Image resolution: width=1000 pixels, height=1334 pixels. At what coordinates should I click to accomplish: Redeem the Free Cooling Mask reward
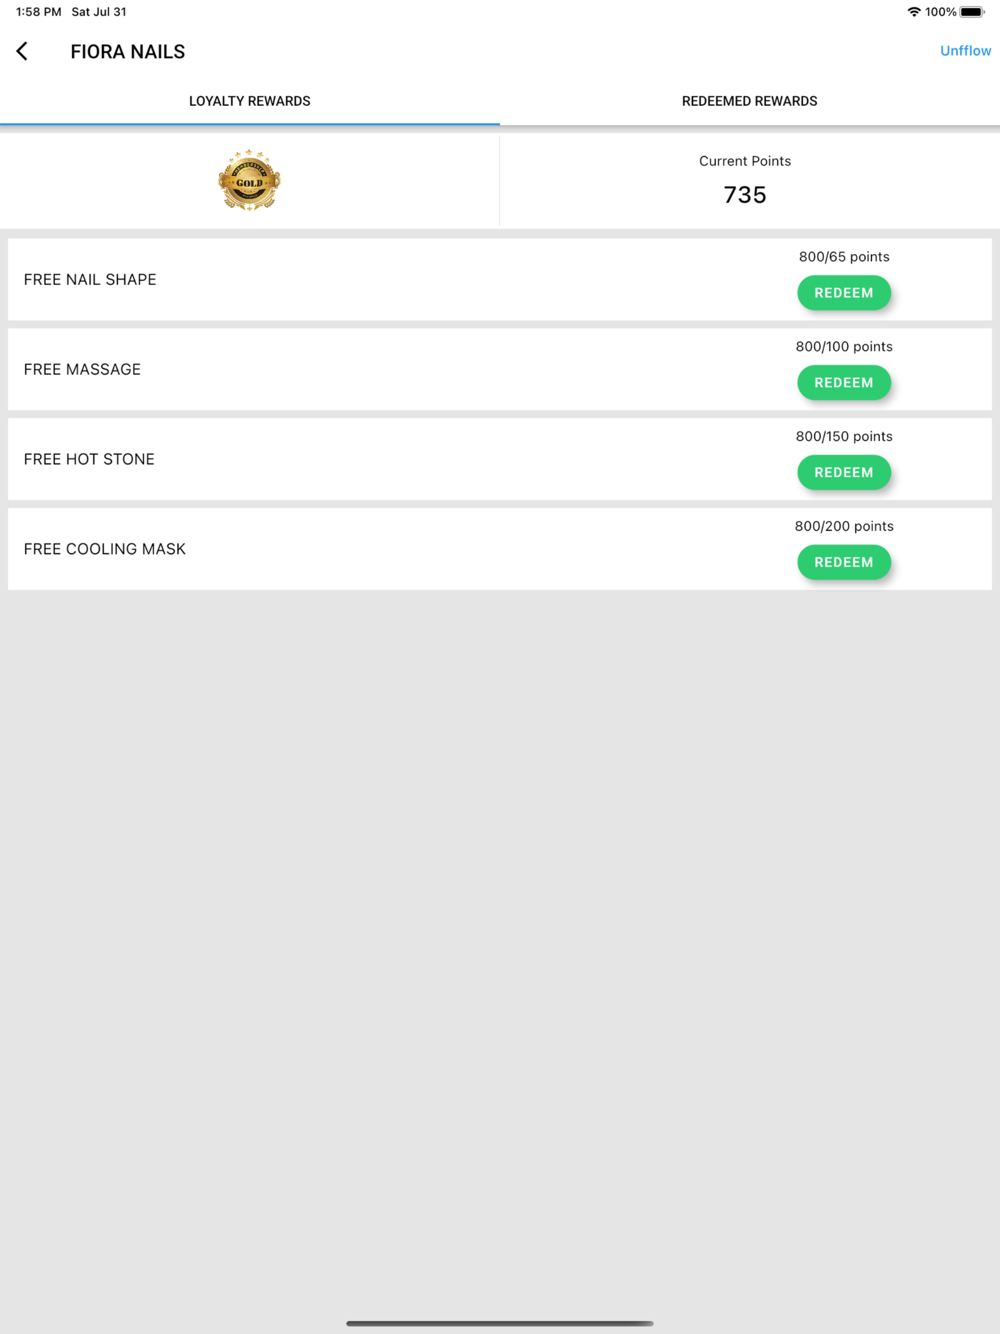[x=844, y=563]
